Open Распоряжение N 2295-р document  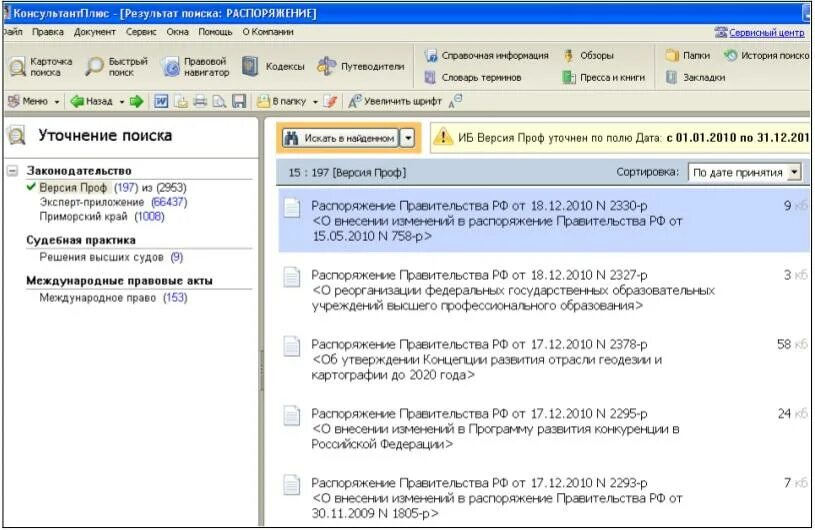pyautogui.click(x=495, y=429)
